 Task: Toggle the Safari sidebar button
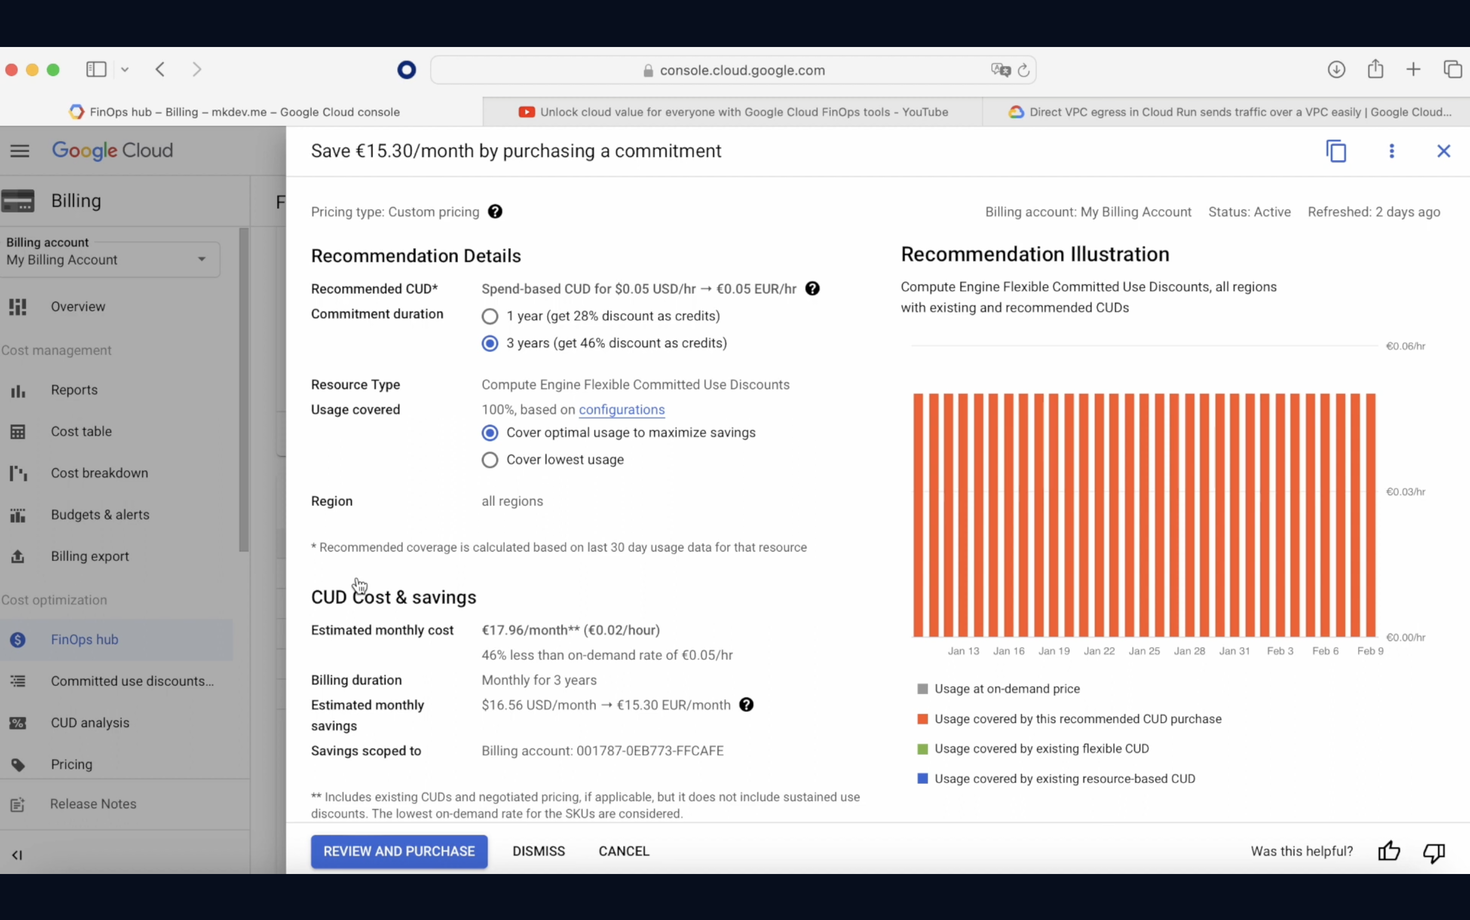point(96,70)
